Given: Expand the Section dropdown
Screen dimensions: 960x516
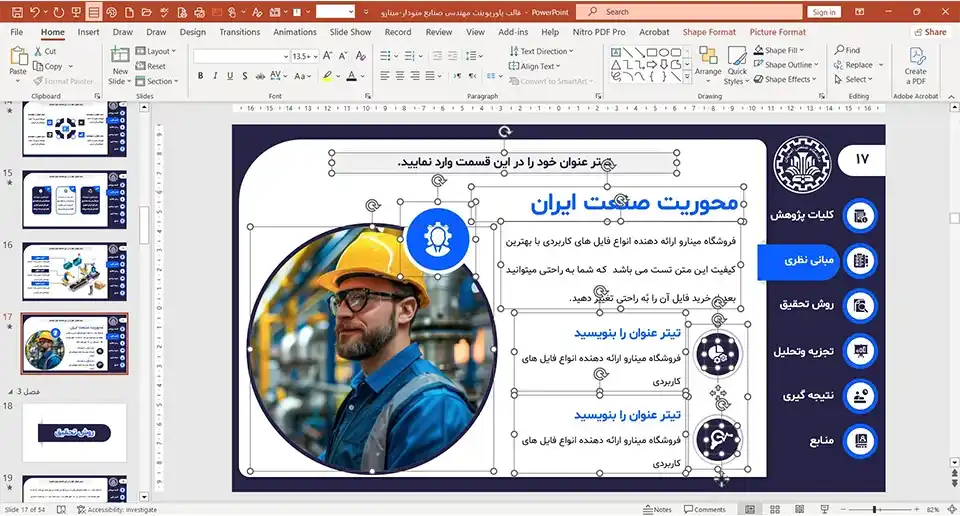Looking at the screenshot, I should tap(157, 81).
